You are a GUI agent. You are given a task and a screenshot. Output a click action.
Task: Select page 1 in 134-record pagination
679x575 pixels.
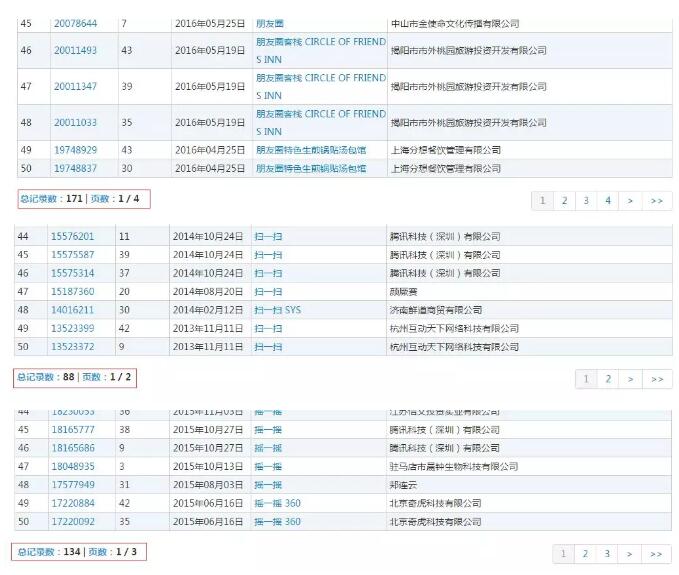[x=563, y=553]
